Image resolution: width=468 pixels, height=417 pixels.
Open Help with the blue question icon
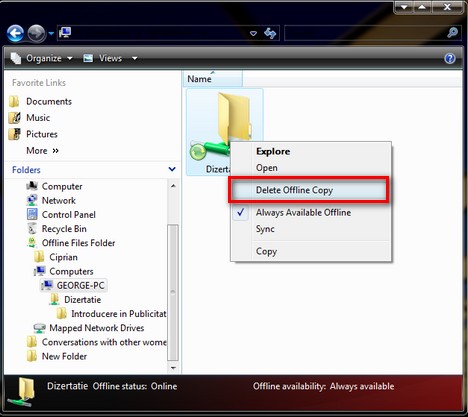[450, 59]
